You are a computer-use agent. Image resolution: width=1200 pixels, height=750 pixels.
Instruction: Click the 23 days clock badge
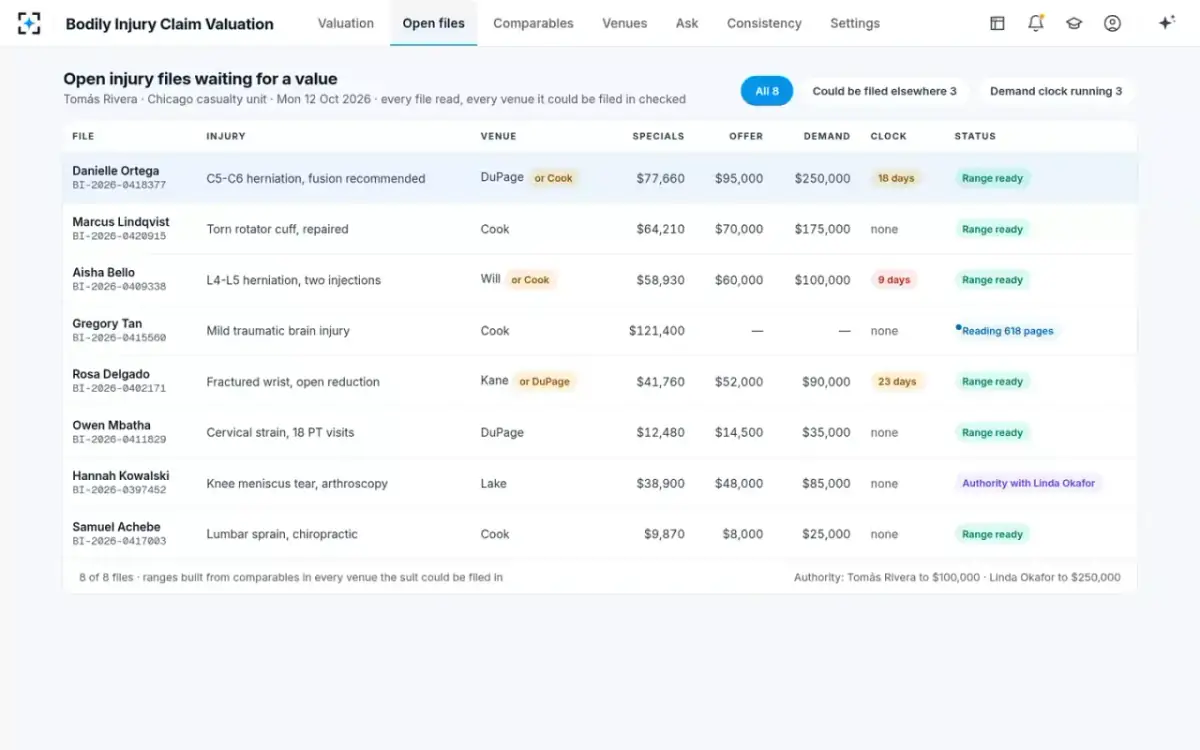(896, 382)
